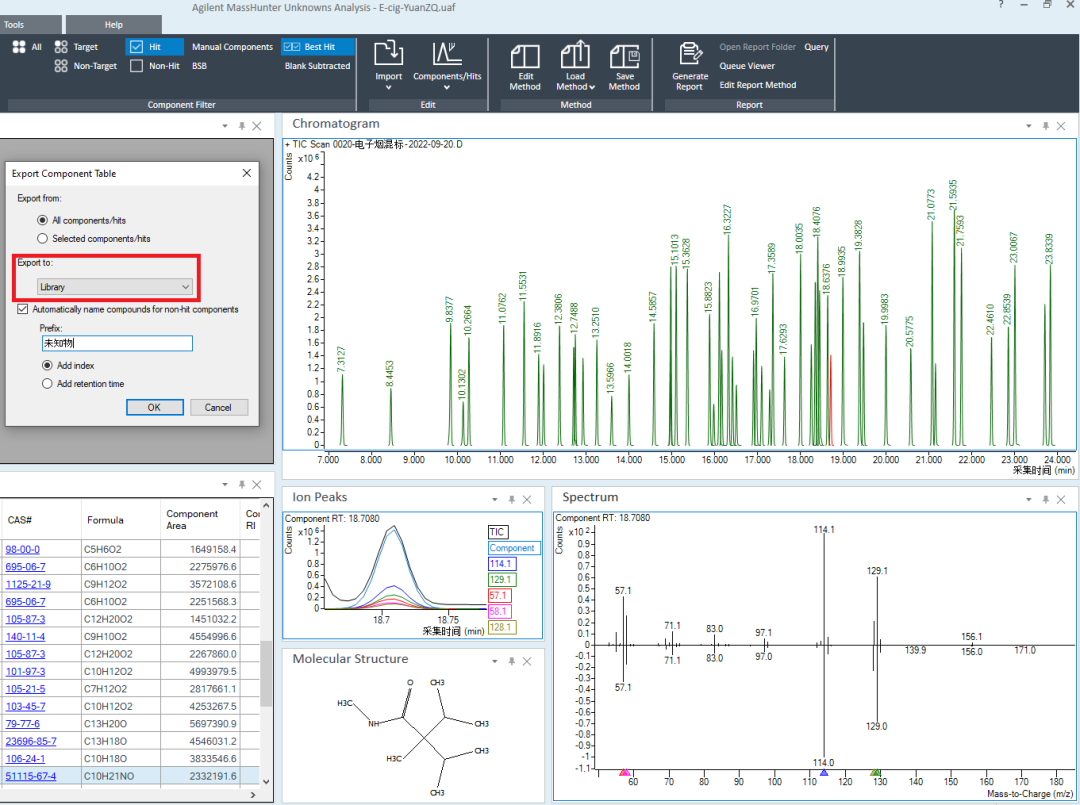Click the red 57.1 ion legend box

coord(499,595)
